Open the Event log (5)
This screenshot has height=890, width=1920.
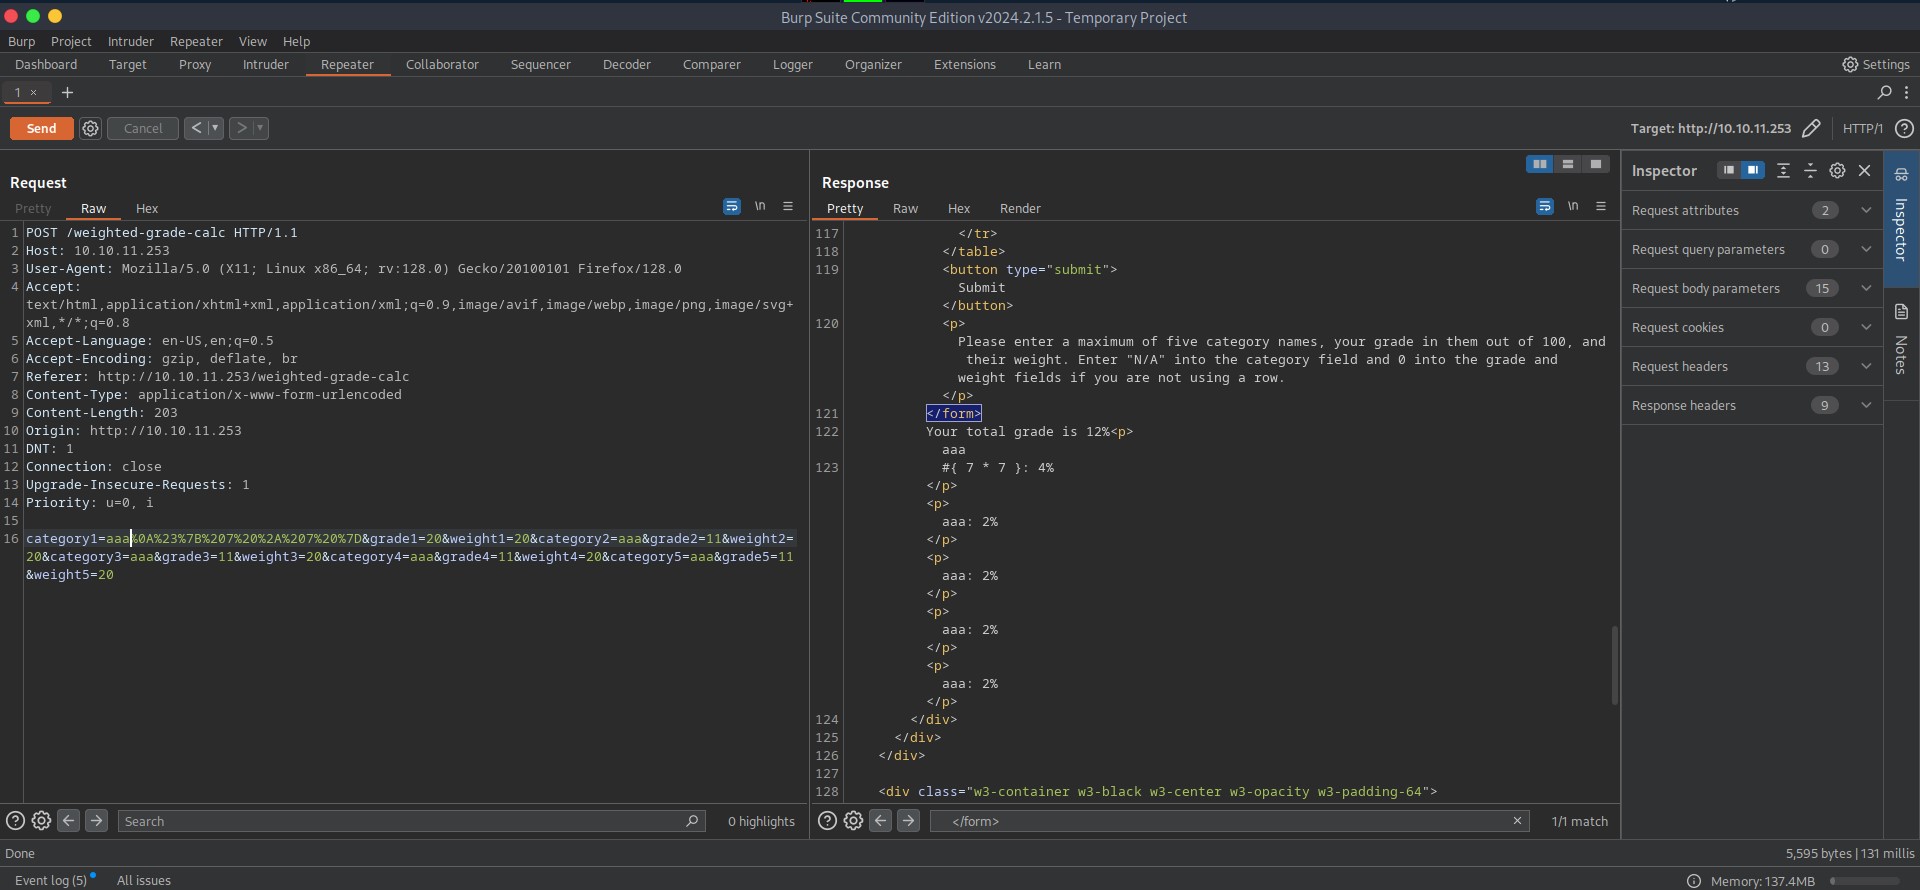coord(51,880)
